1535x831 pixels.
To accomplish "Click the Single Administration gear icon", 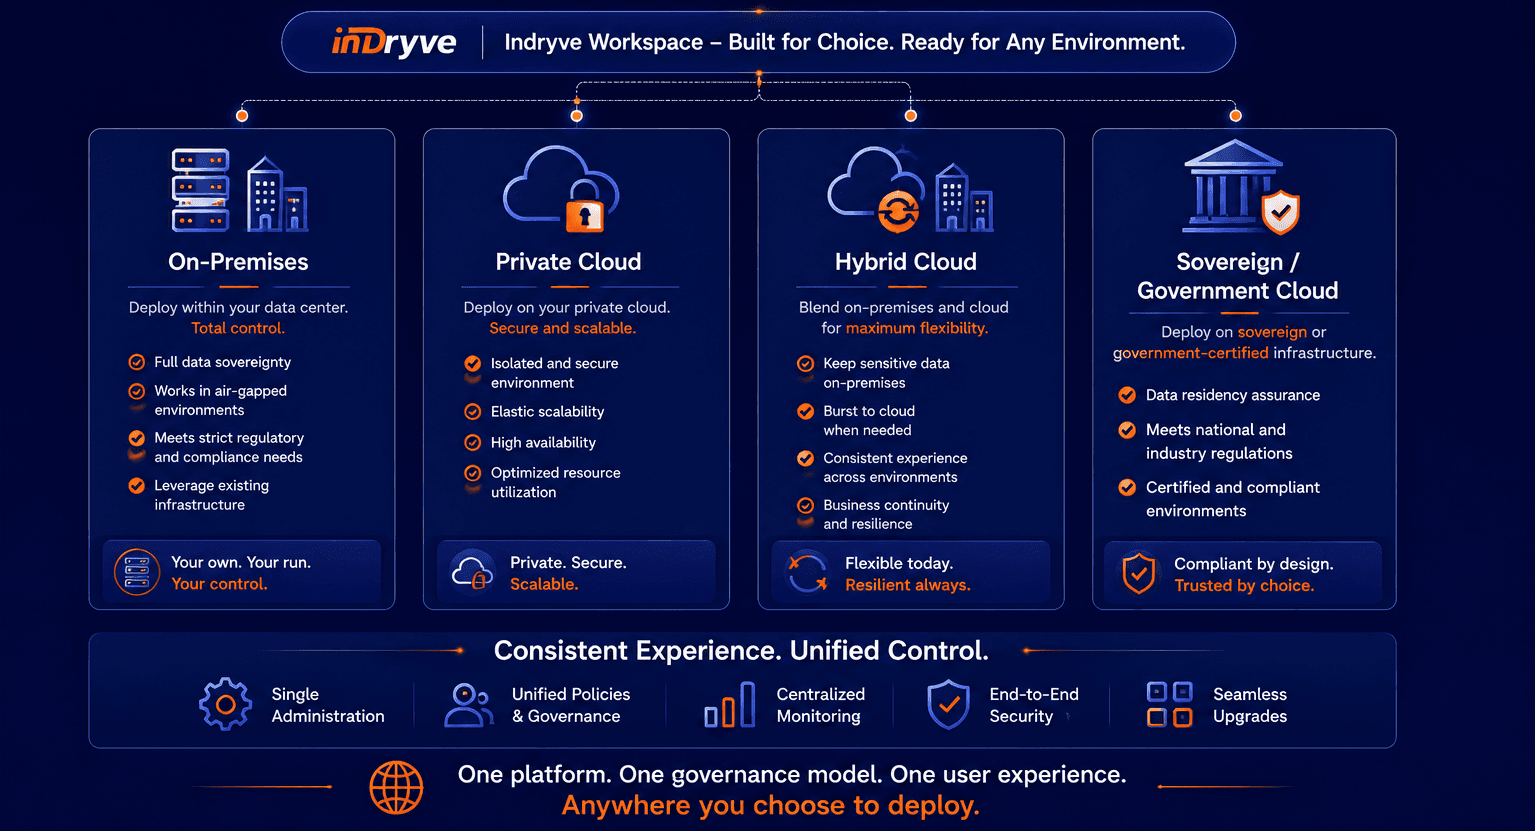I will point(226,704).
